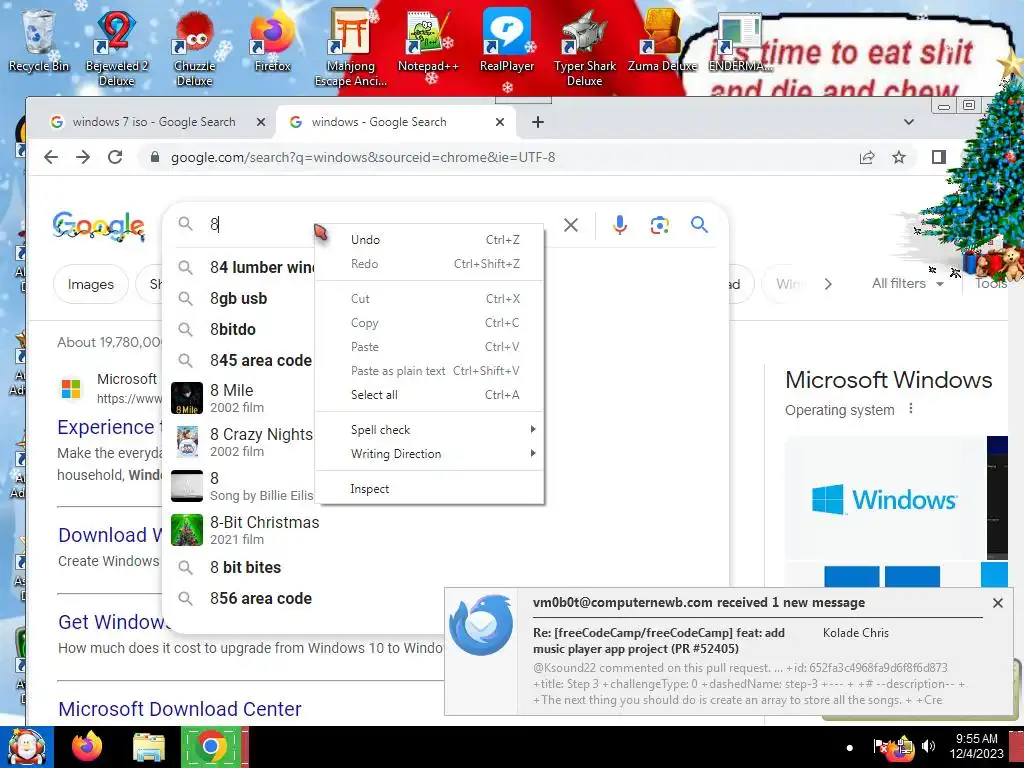Open Thunderbird freeCodeCamp message notification
Screen dimensions: 1024x768
tap(728, 652)
